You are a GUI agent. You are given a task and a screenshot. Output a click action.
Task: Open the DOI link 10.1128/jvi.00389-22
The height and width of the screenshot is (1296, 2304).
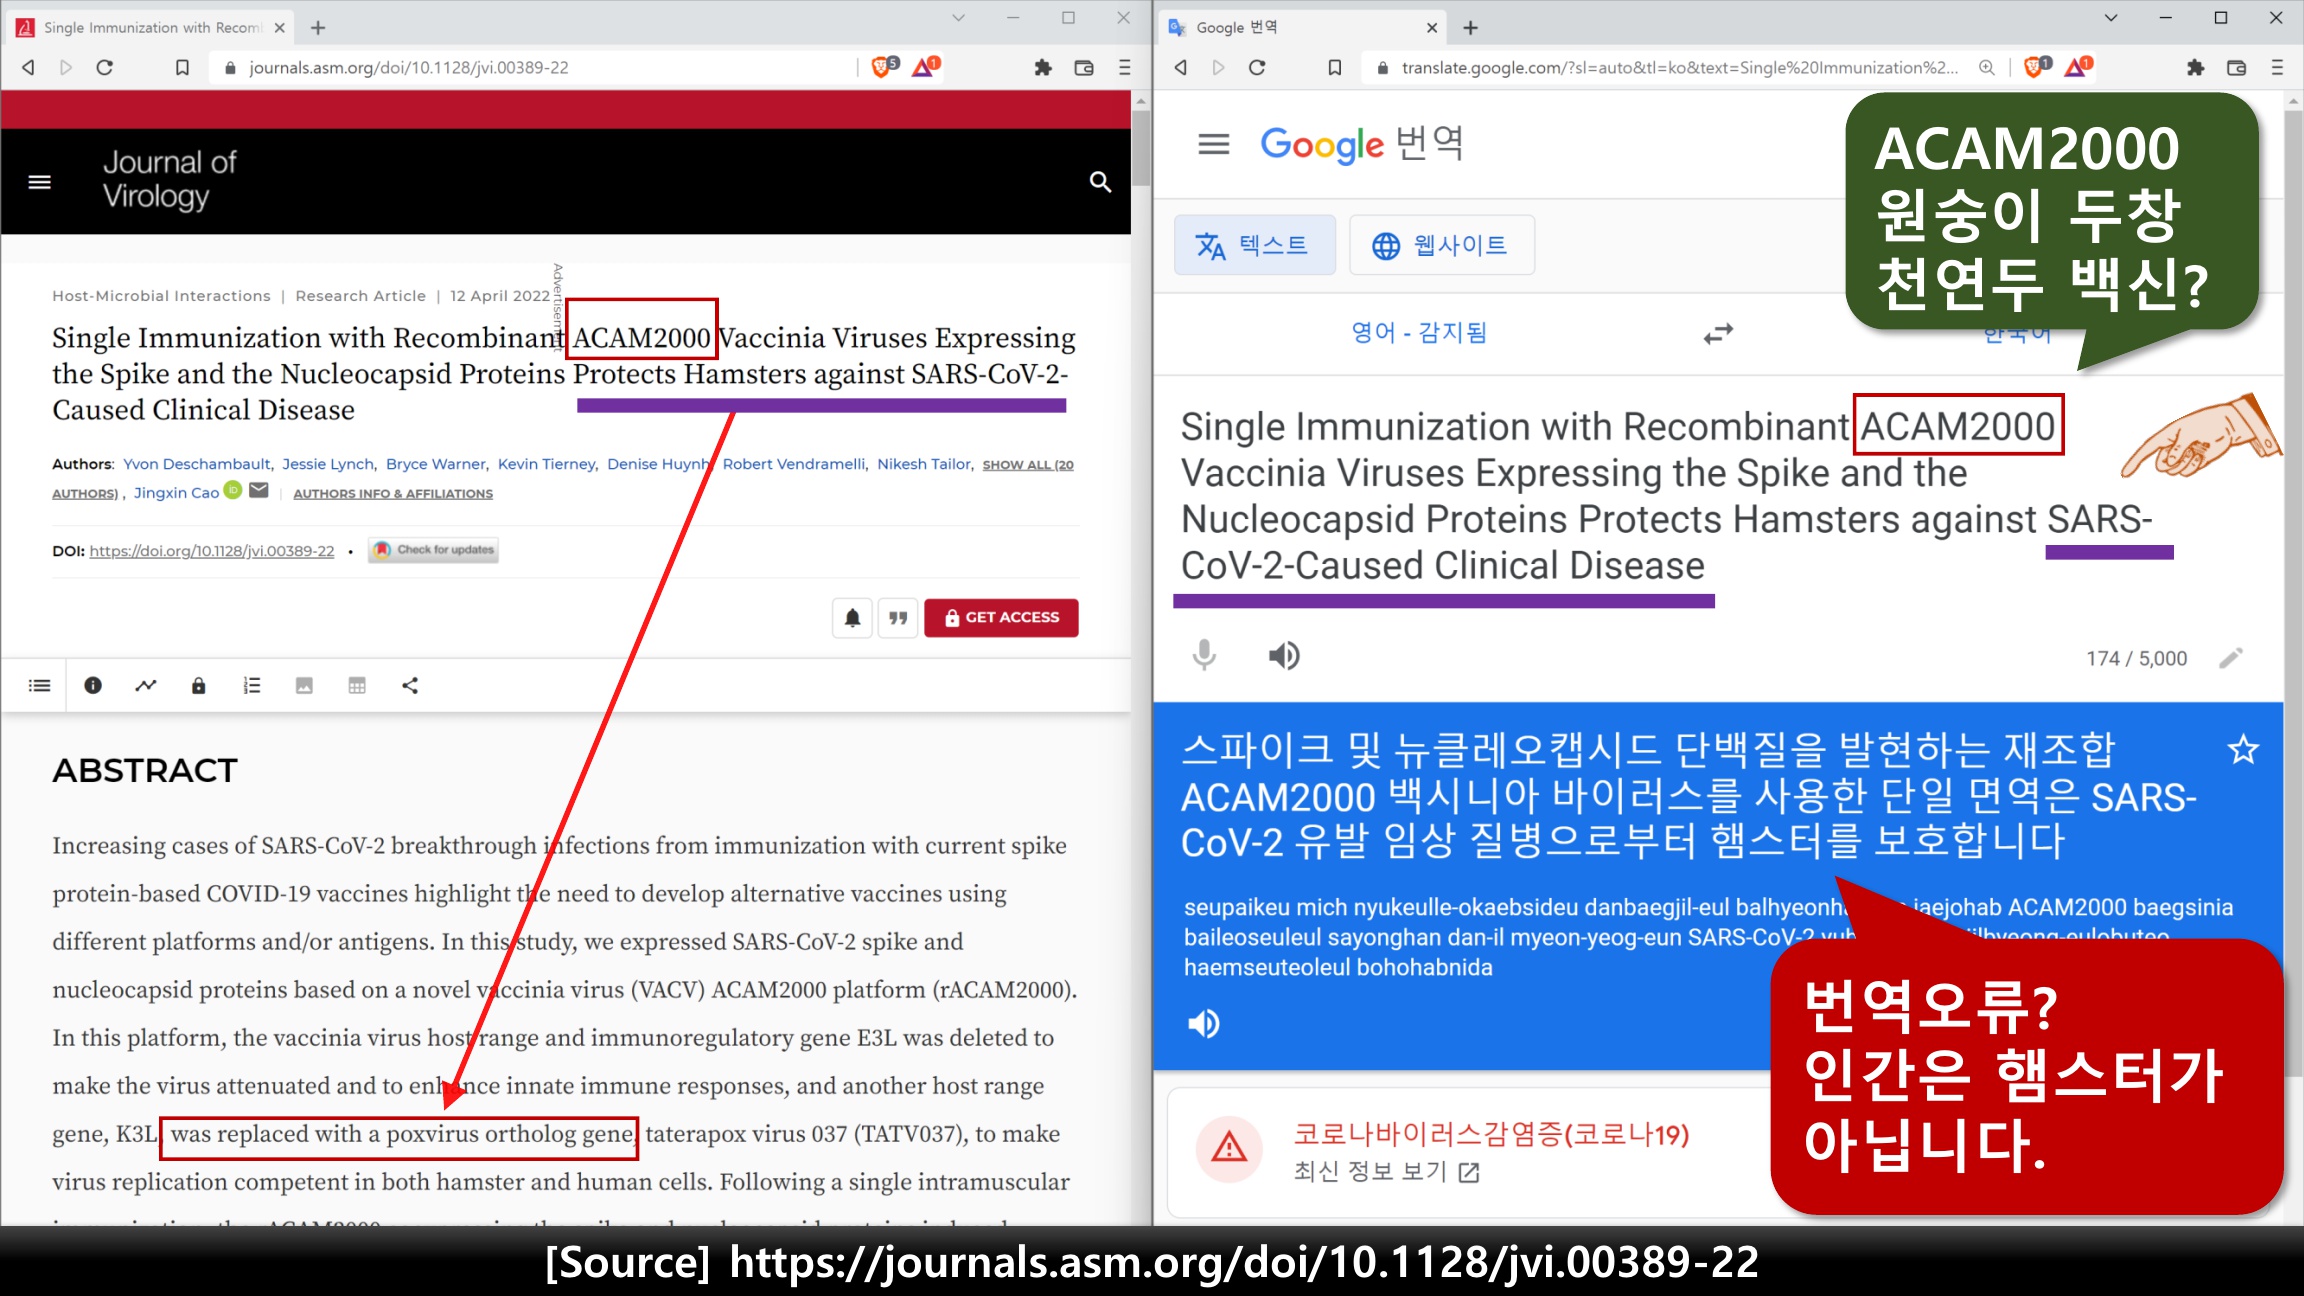coord(212,551)
